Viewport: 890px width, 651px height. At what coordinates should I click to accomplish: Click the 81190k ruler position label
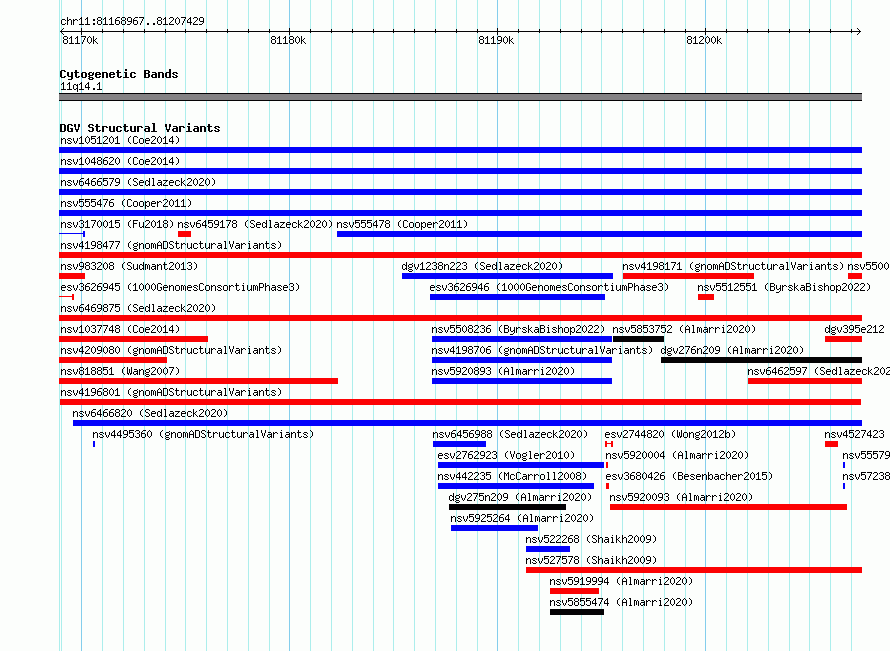coord(496,40)
